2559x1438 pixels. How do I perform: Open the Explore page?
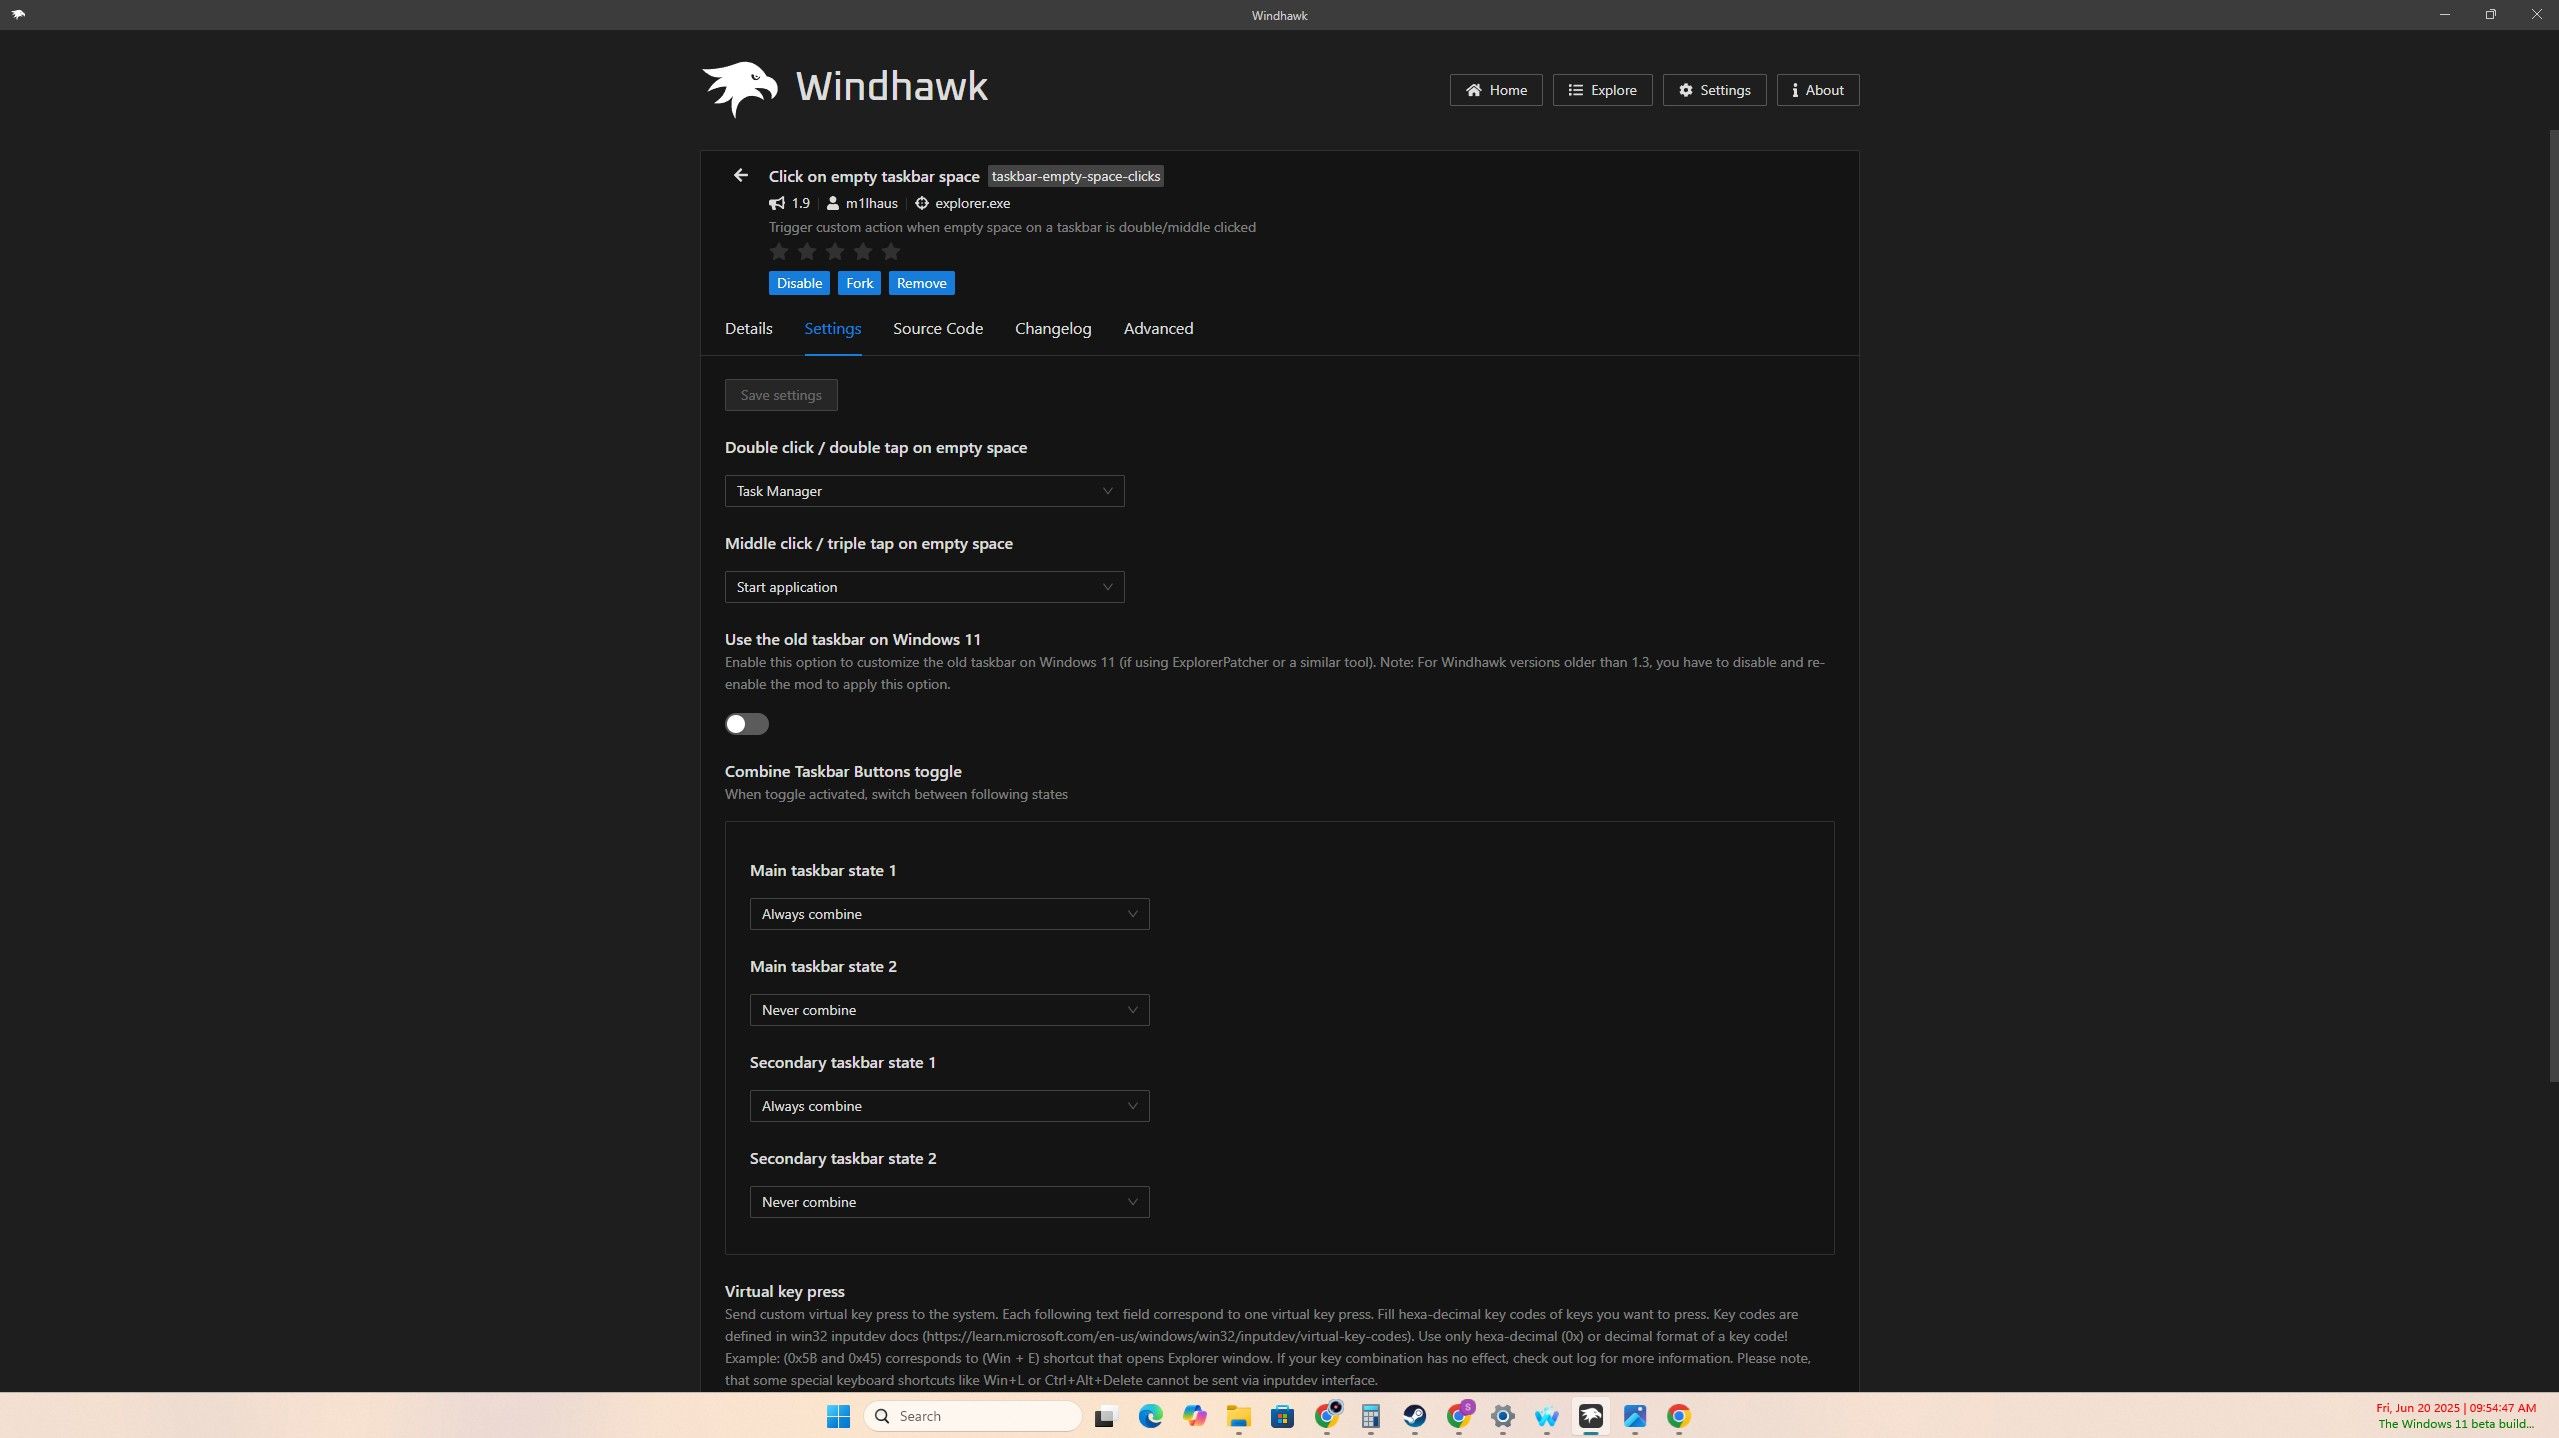tap(1602, 90)
